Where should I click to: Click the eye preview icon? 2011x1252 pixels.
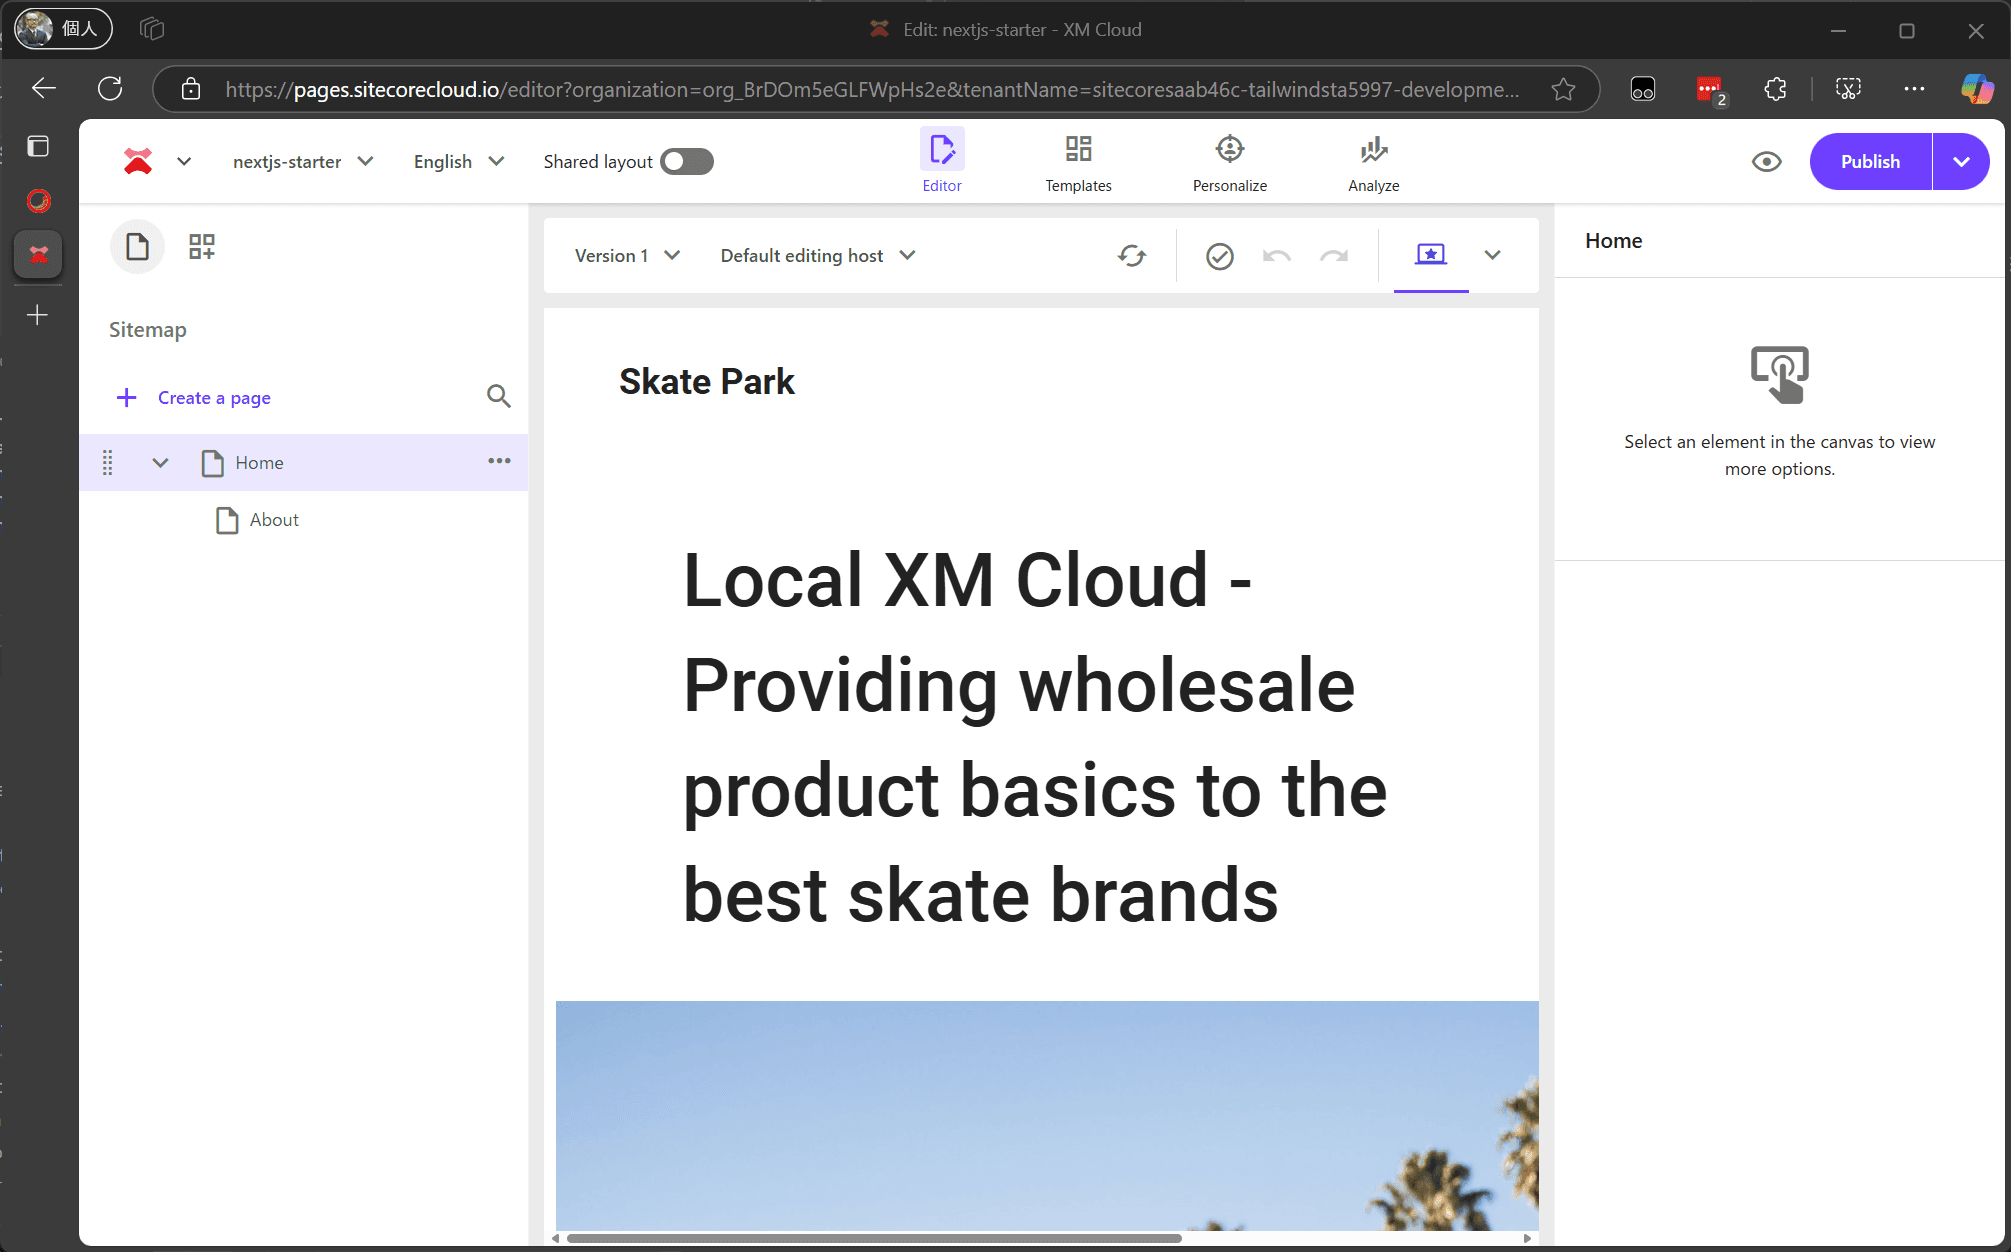tap(1766, 162)
